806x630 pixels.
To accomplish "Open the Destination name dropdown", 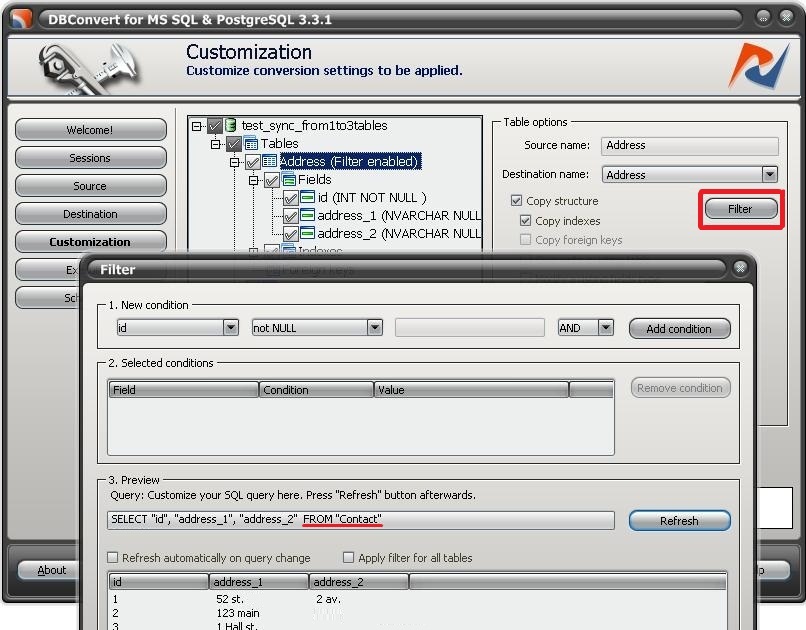I will click(770, 175).
